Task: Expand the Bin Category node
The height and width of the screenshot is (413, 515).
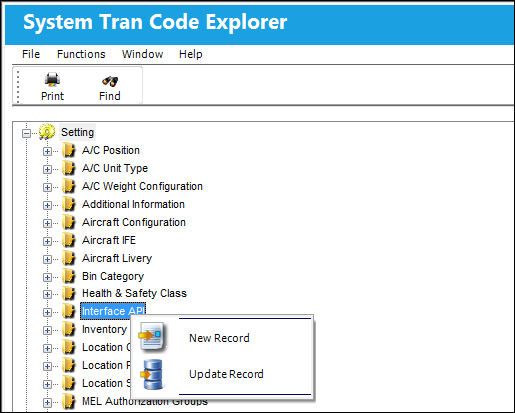Action: [47, 277]
